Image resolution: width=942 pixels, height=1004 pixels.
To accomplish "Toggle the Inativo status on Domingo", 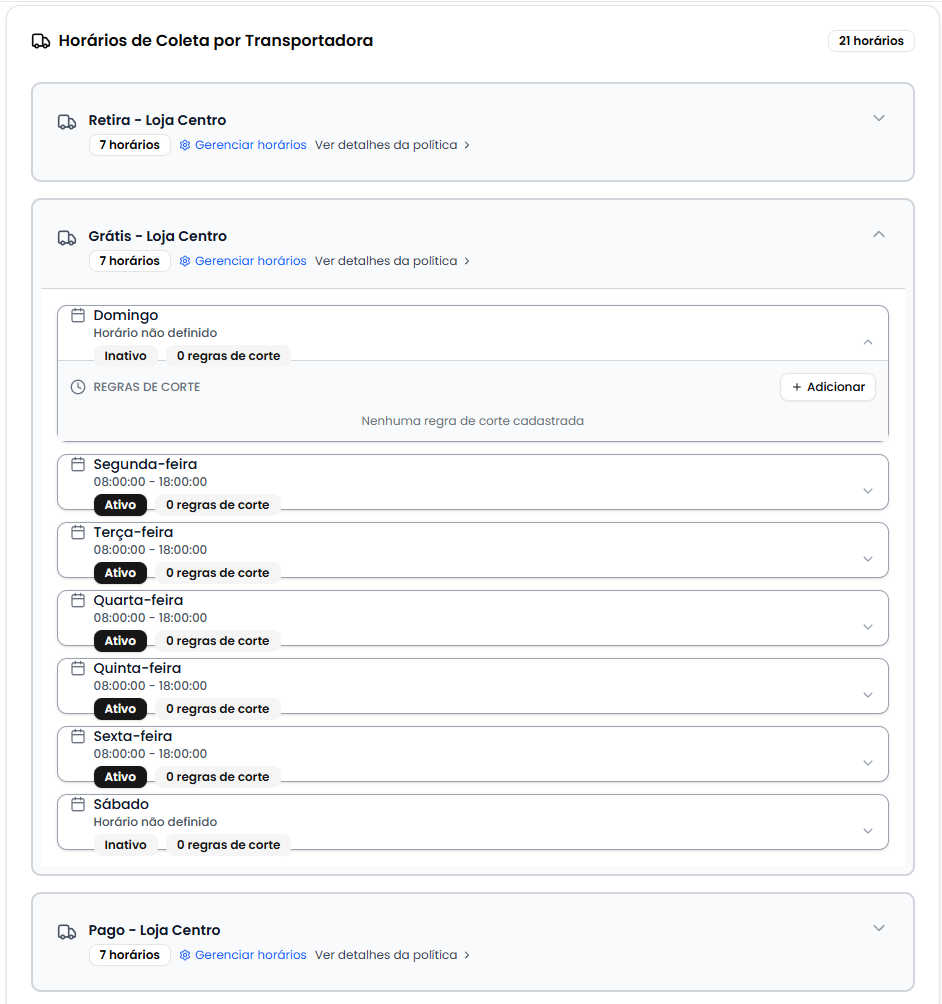I will click(x=125, y=355).
